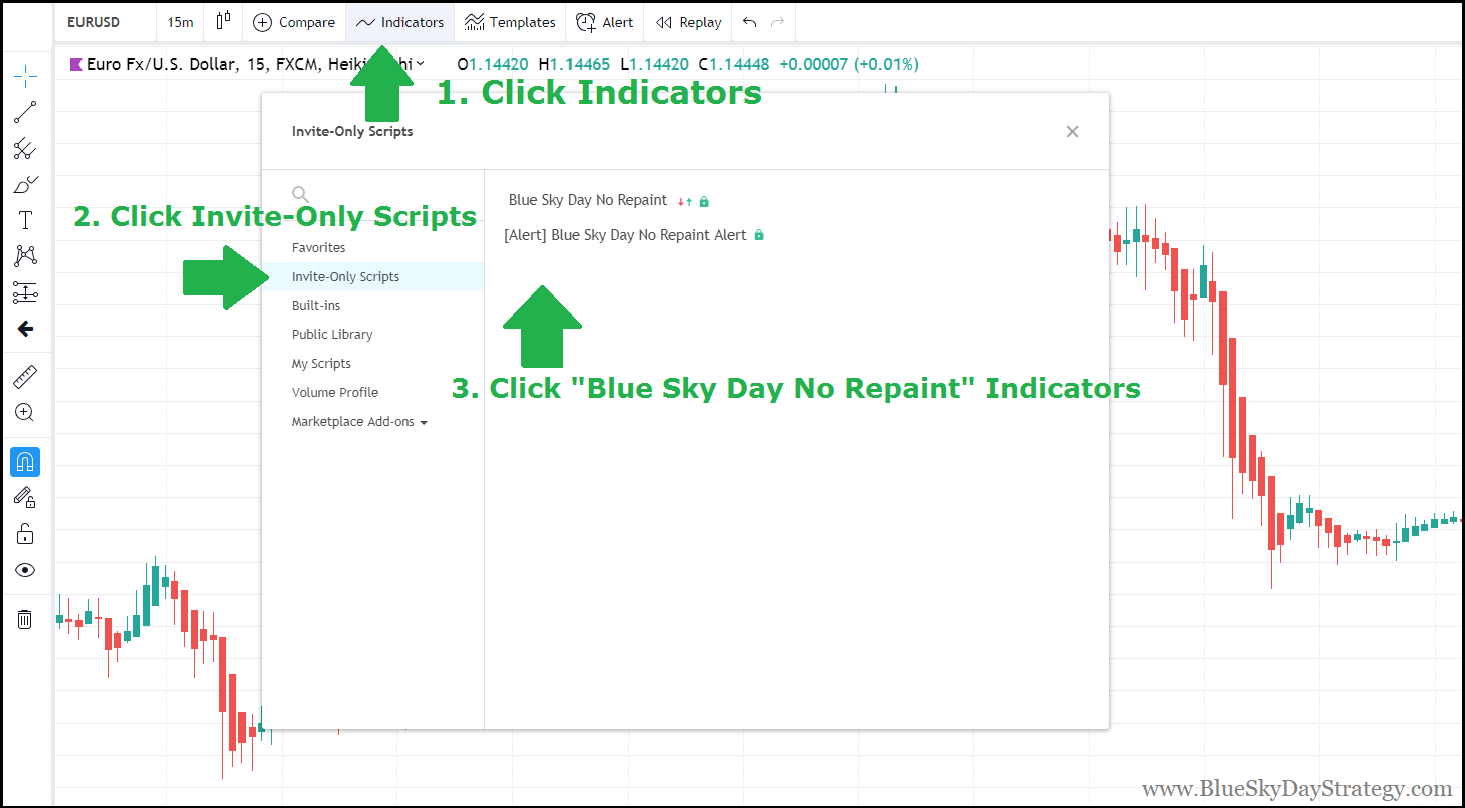Click lock icon beside Blue Sky Day No Repaint

tap(704, 201)
